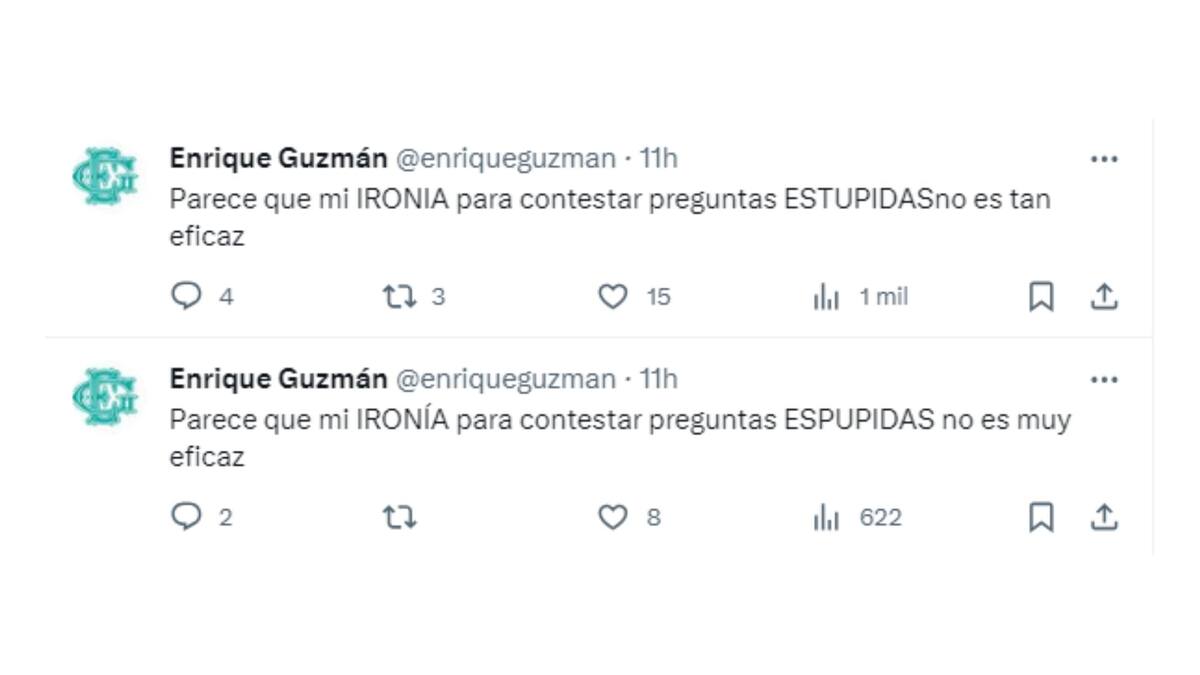The image size is (1200, 675).
Task: Open more options menu on first tweet
Action: [x=1104, y=159]
